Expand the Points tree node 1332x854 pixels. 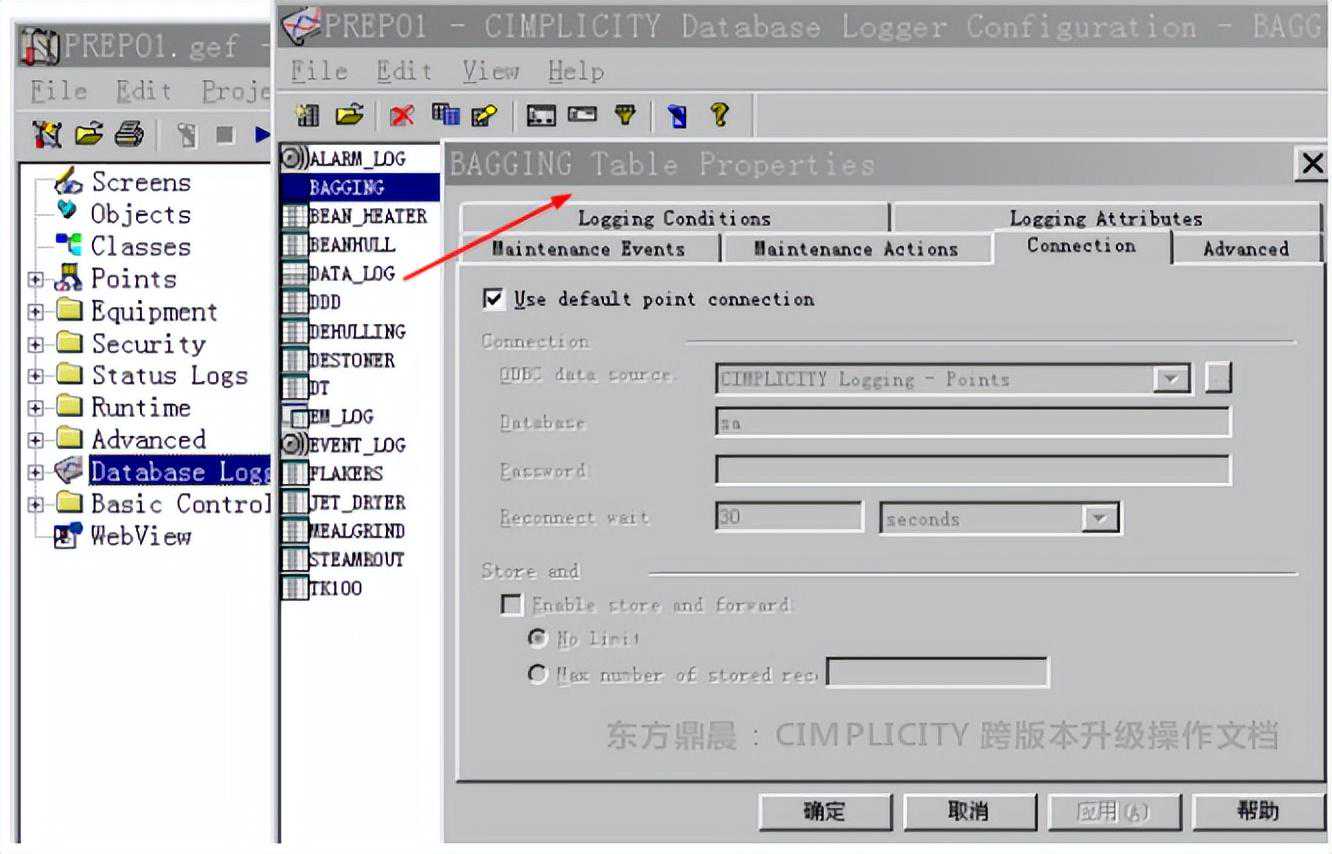36,280
